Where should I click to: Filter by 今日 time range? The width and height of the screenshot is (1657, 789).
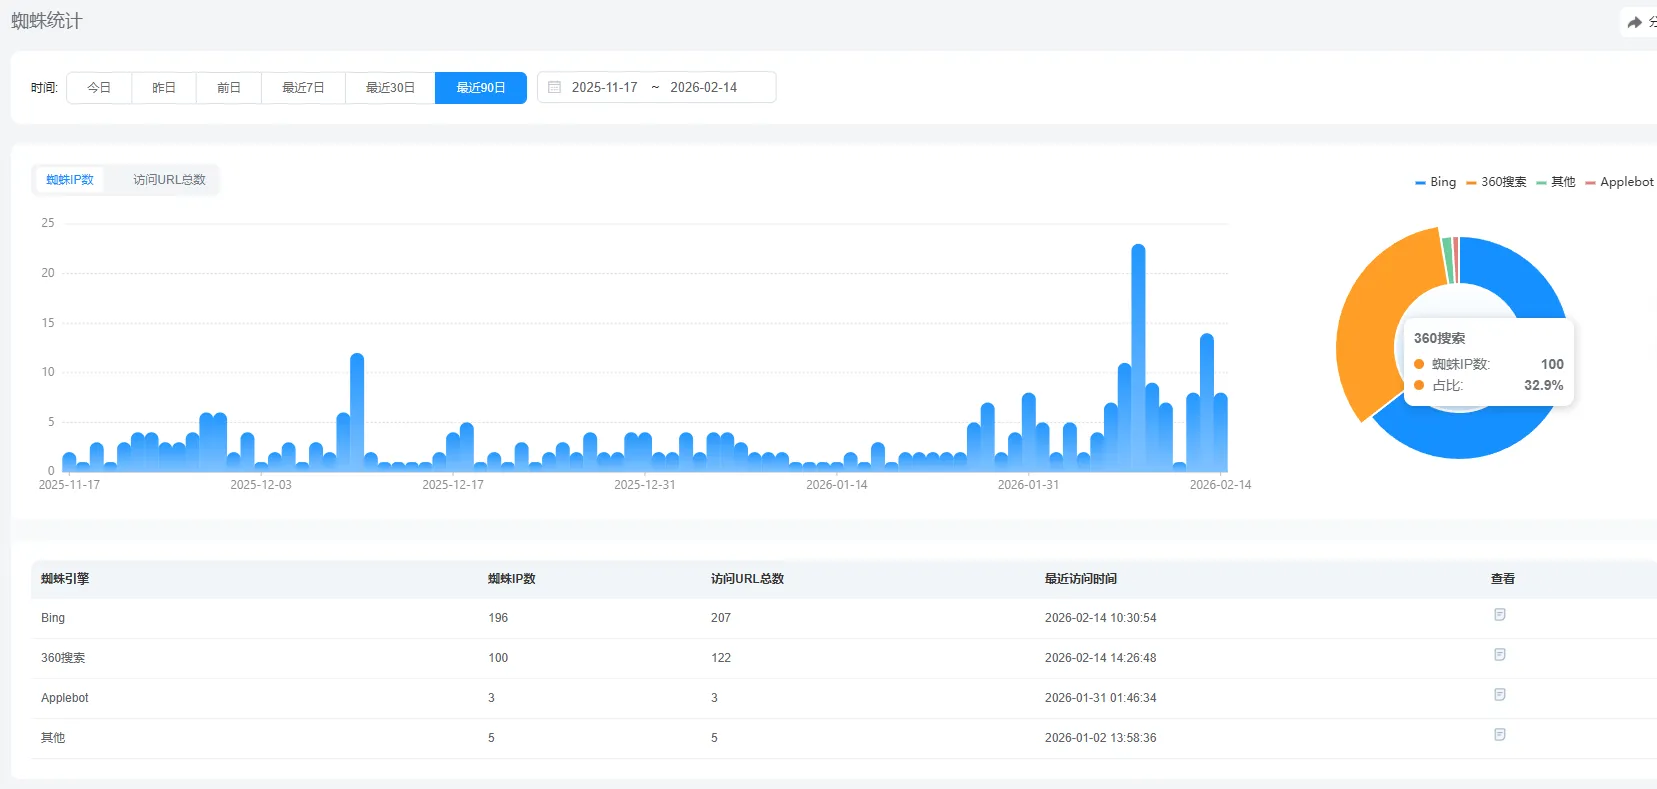[99, 87]
